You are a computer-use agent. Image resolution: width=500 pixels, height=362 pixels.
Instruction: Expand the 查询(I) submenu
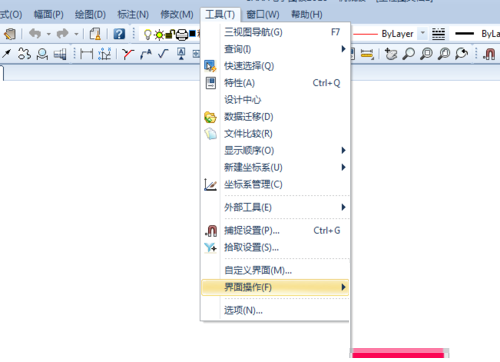[275, 49]
